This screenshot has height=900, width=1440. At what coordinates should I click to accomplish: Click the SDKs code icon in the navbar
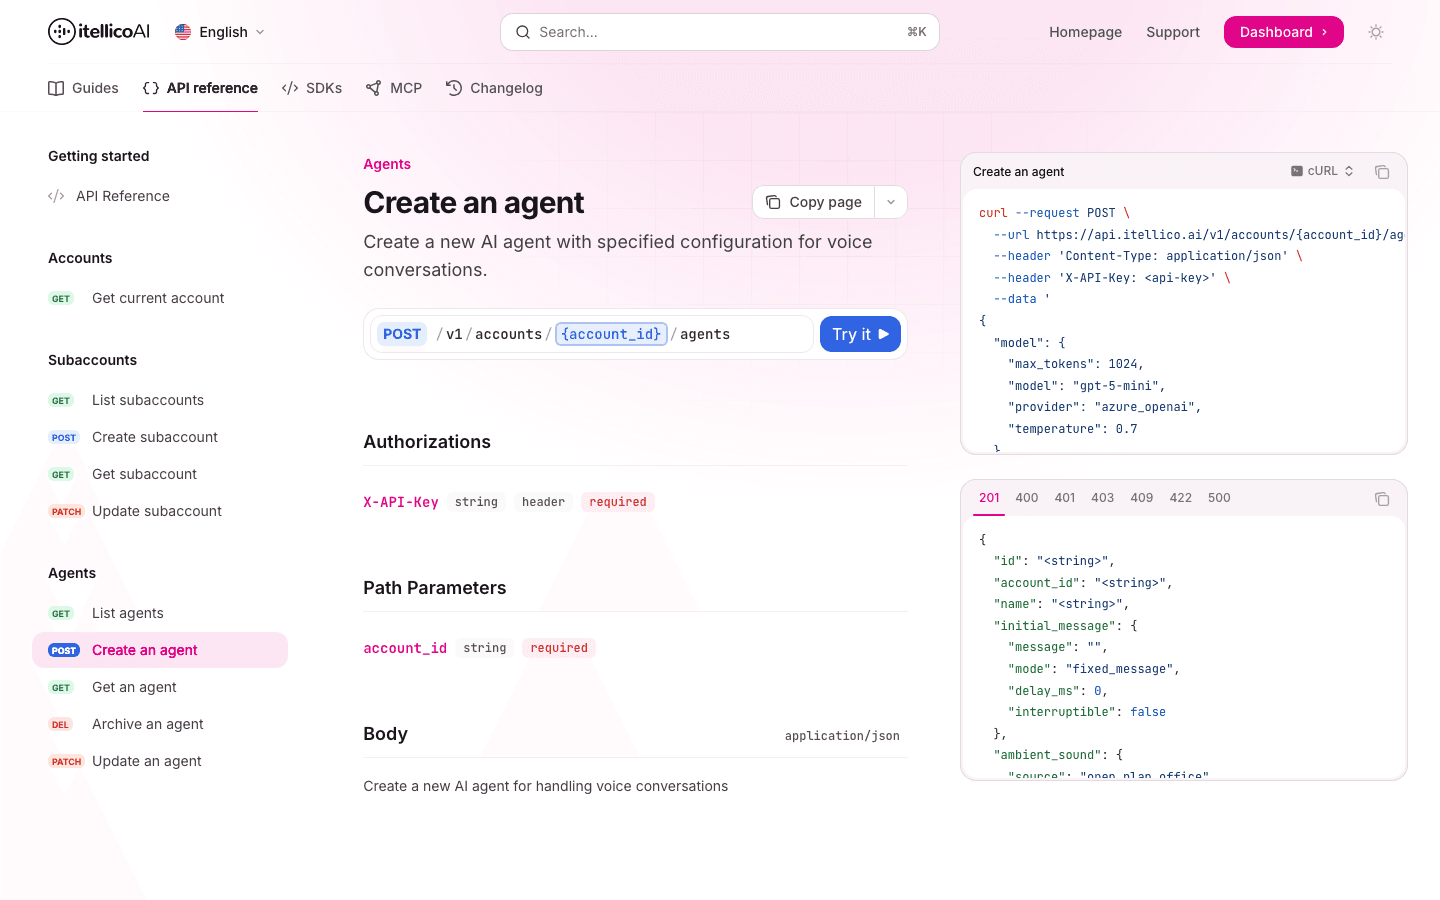289,88
